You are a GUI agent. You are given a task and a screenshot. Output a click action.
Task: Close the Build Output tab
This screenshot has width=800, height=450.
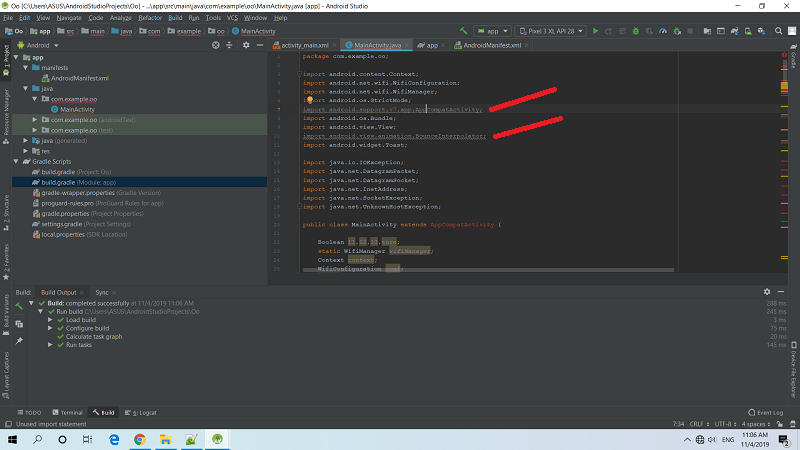(x=82, y=292)
